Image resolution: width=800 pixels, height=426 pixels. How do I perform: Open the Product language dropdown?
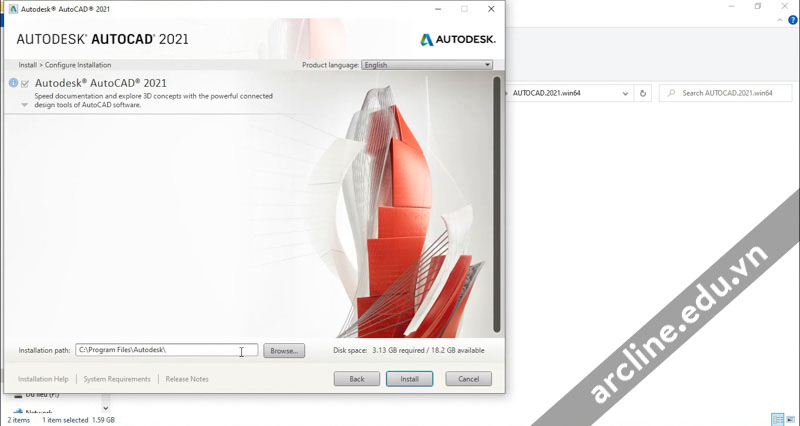[x=427, y=65]
